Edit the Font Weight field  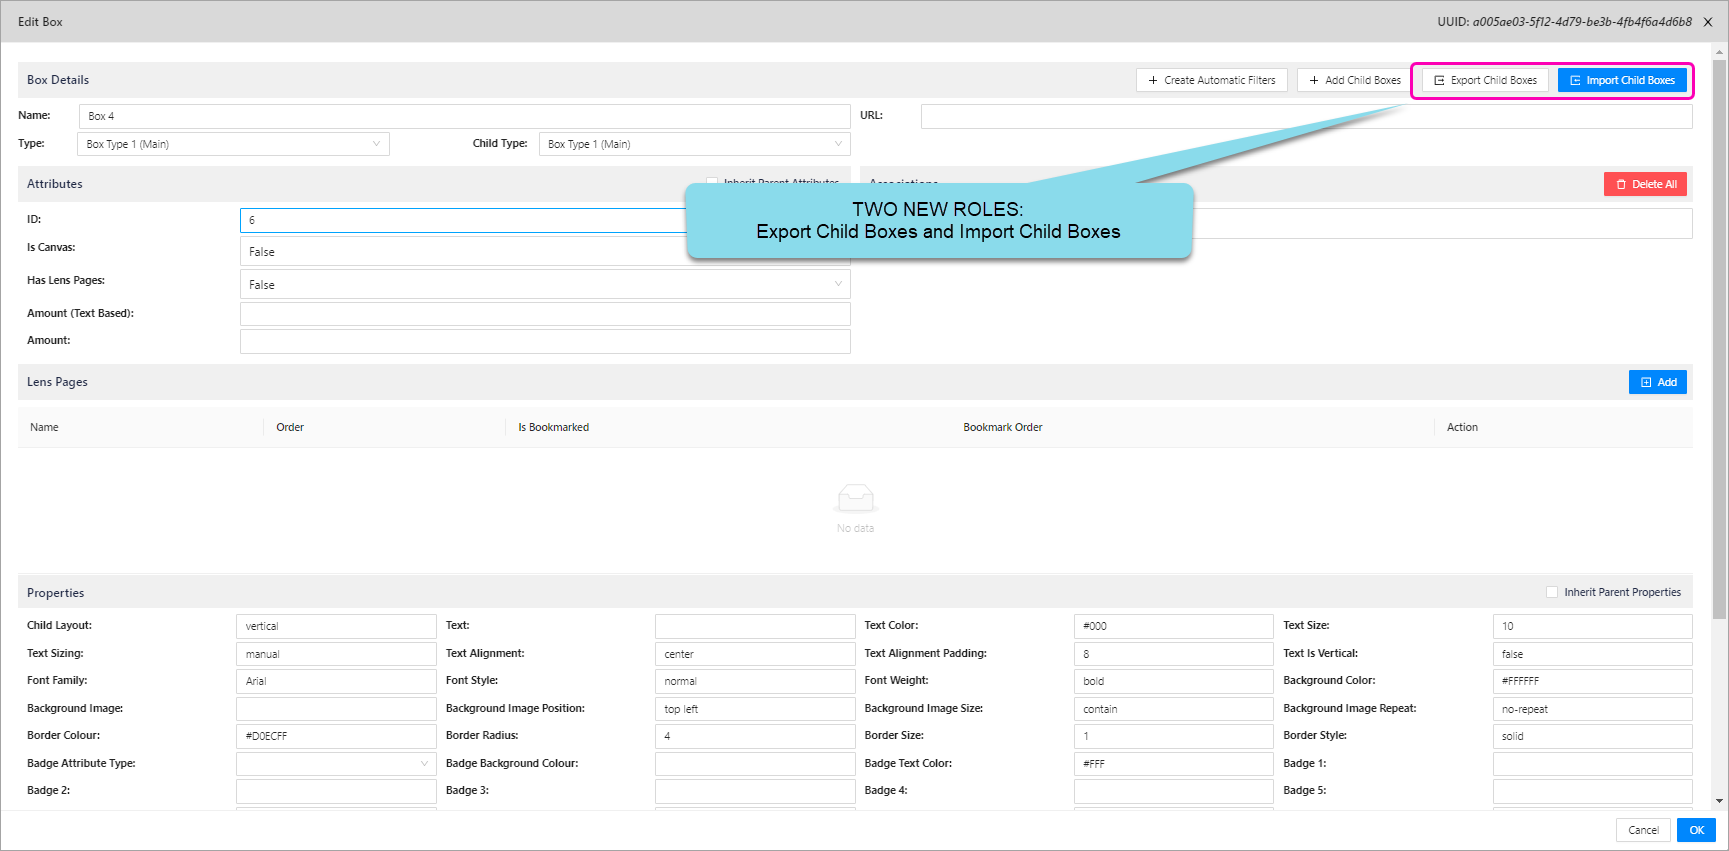(1174, 681)
